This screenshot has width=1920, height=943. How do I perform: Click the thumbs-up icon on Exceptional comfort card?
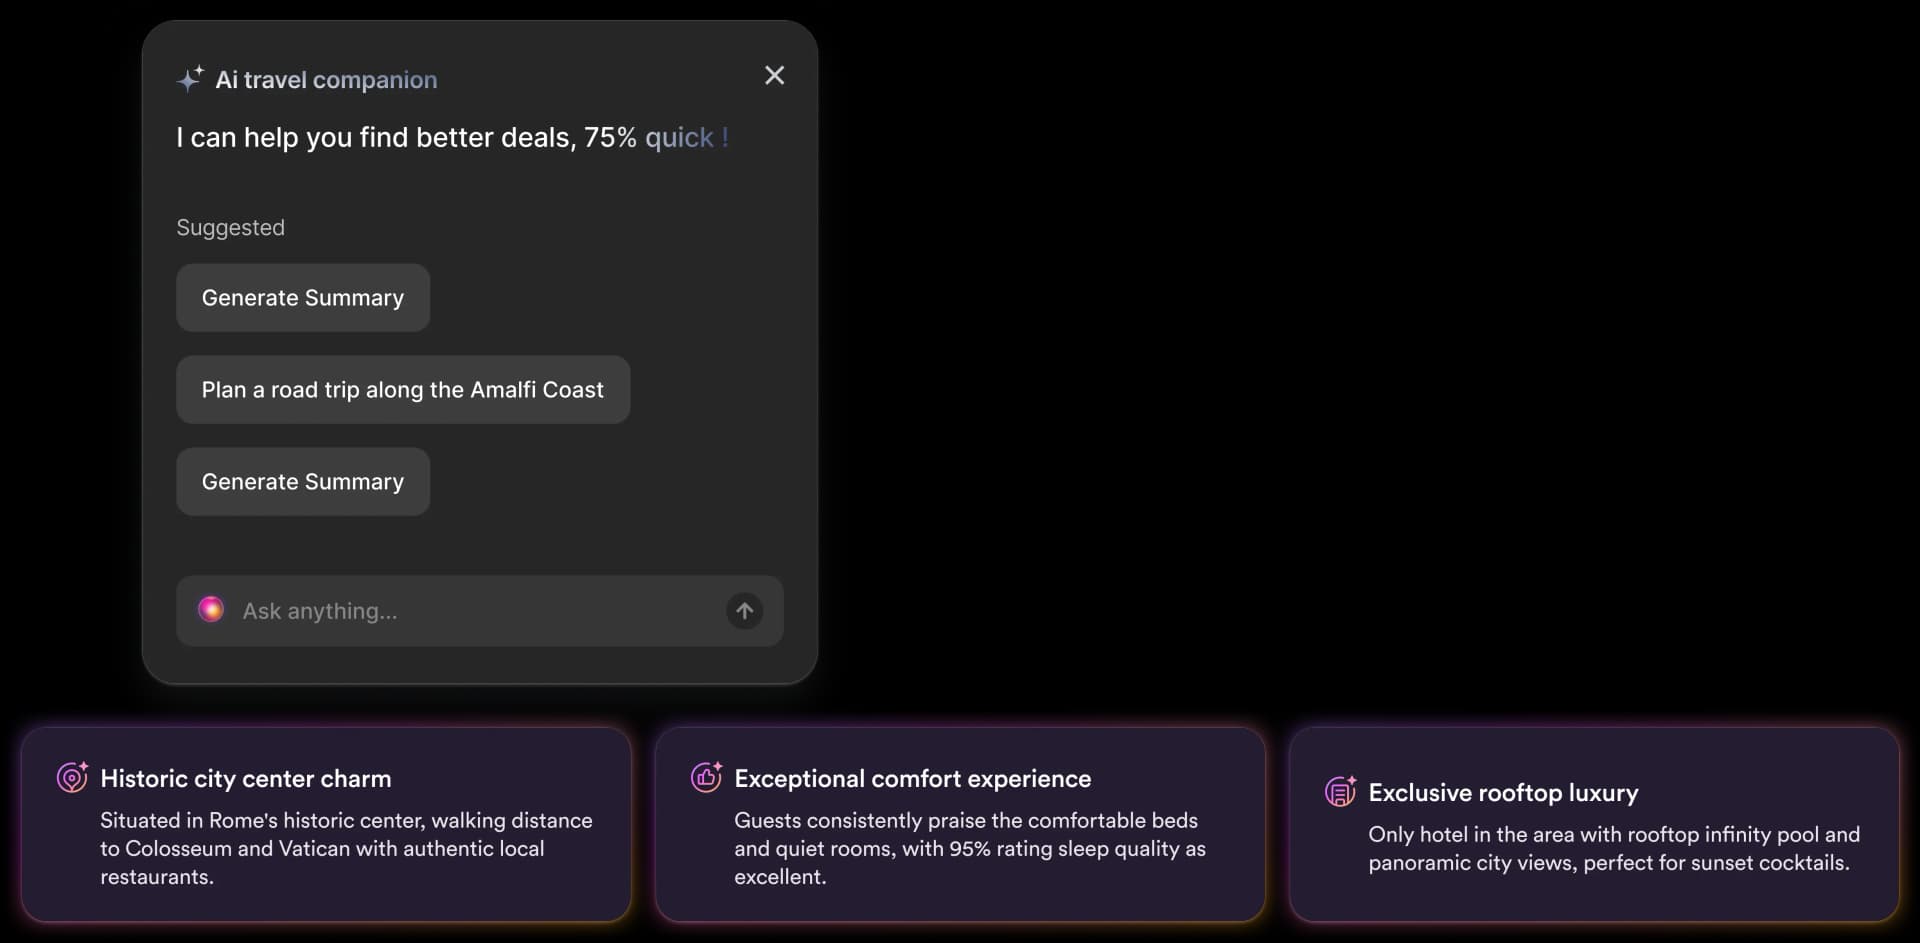tap(706, 777)
